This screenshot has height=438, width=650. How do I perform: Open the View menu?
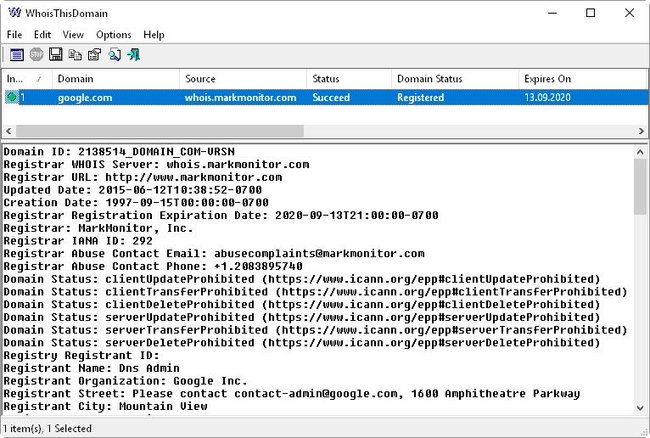(x=73, y=35)
